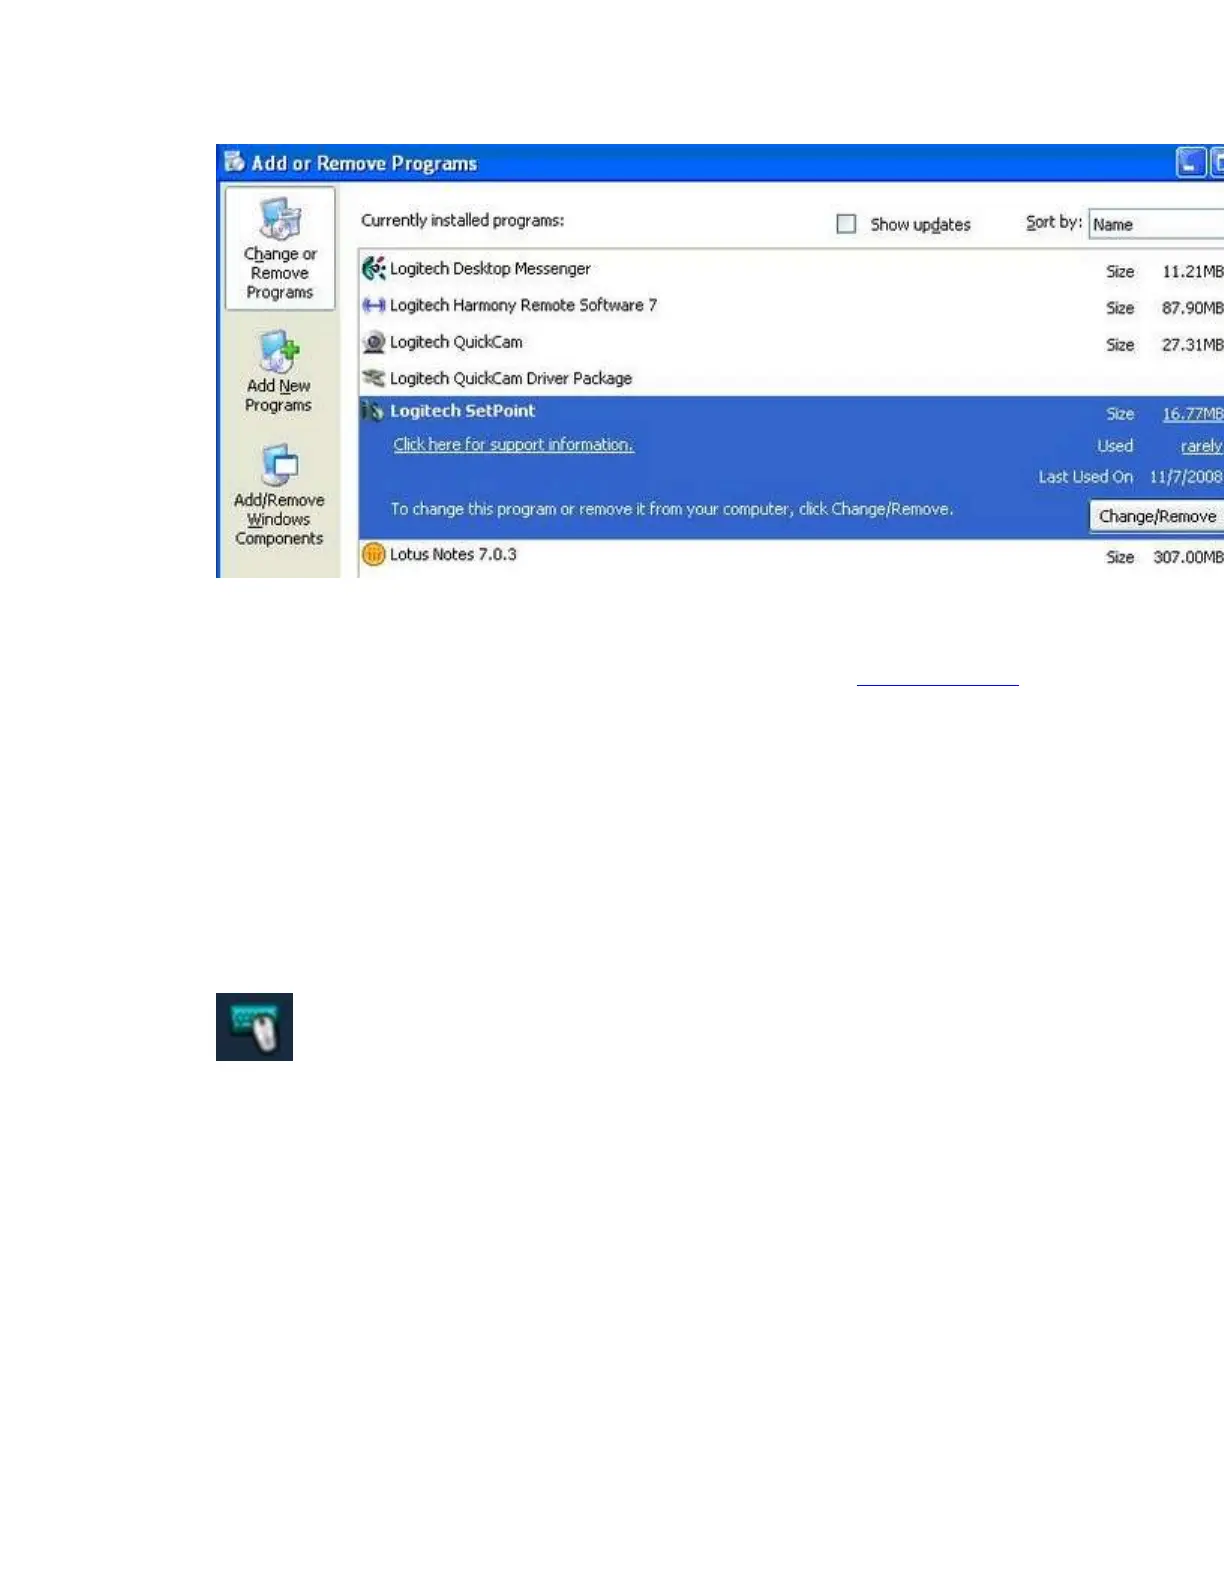Select the Logitech QuickCam program name
Image resolution: width=1224 pixels, height=1584 pixels.
point(456,342)
